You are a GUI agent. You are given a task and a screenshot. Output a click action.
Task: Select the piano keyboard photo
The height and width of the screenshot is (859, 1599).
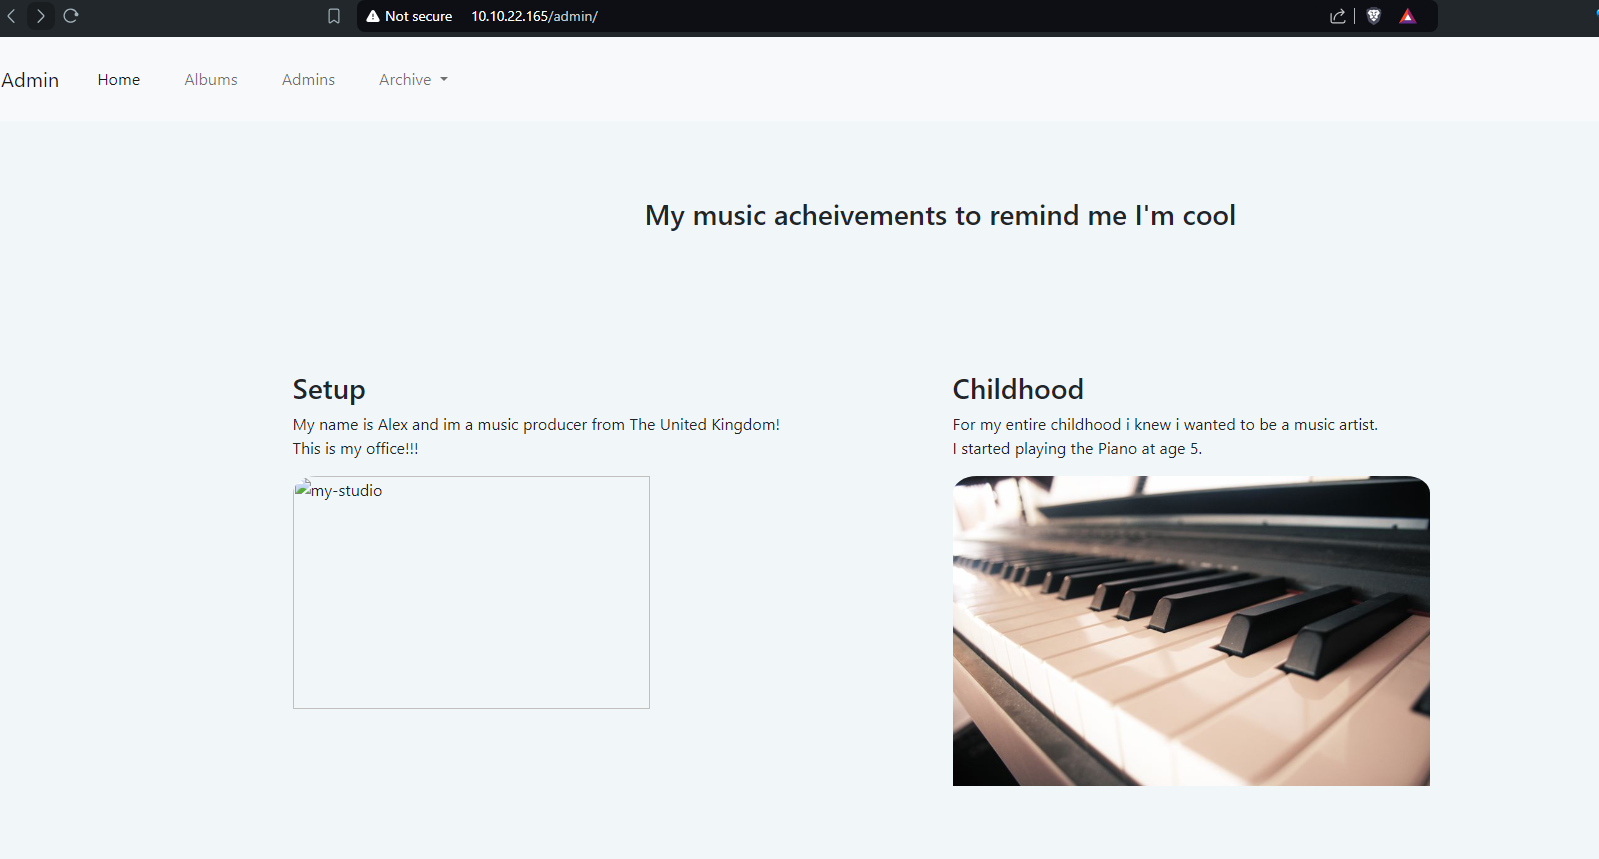tap(1191, 631)
